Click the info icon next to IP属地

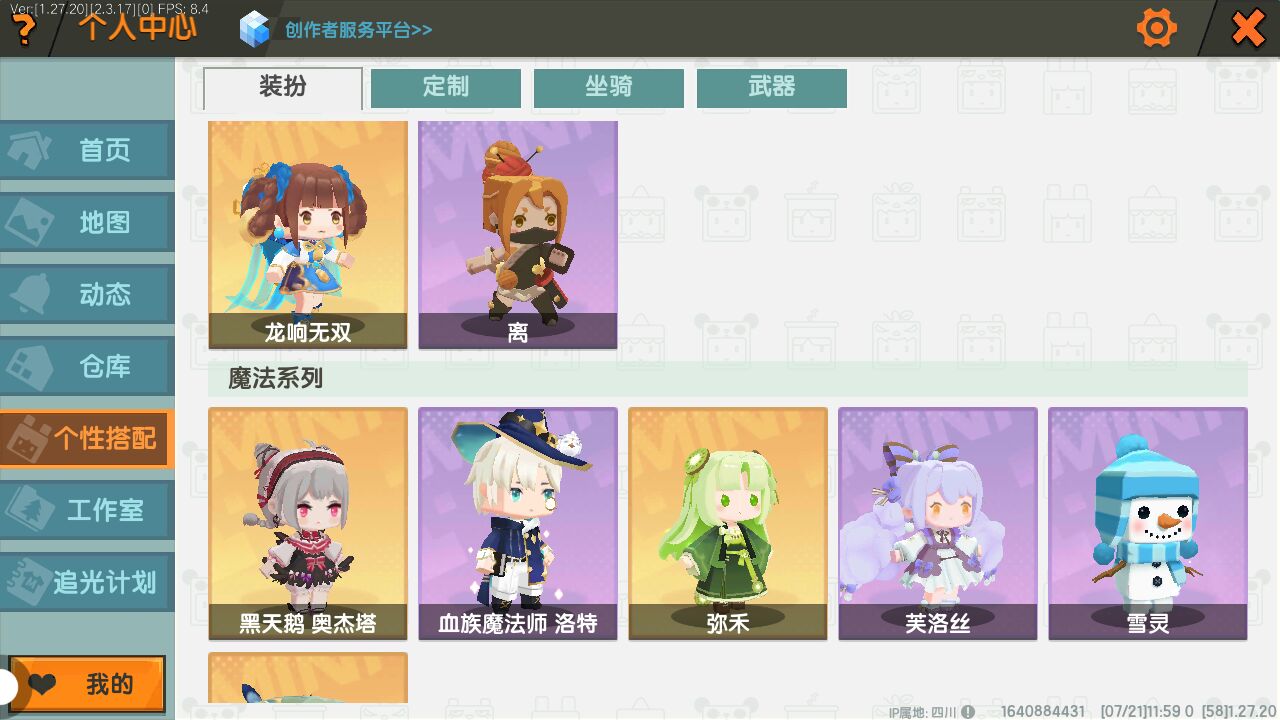[x=968, y=712]
